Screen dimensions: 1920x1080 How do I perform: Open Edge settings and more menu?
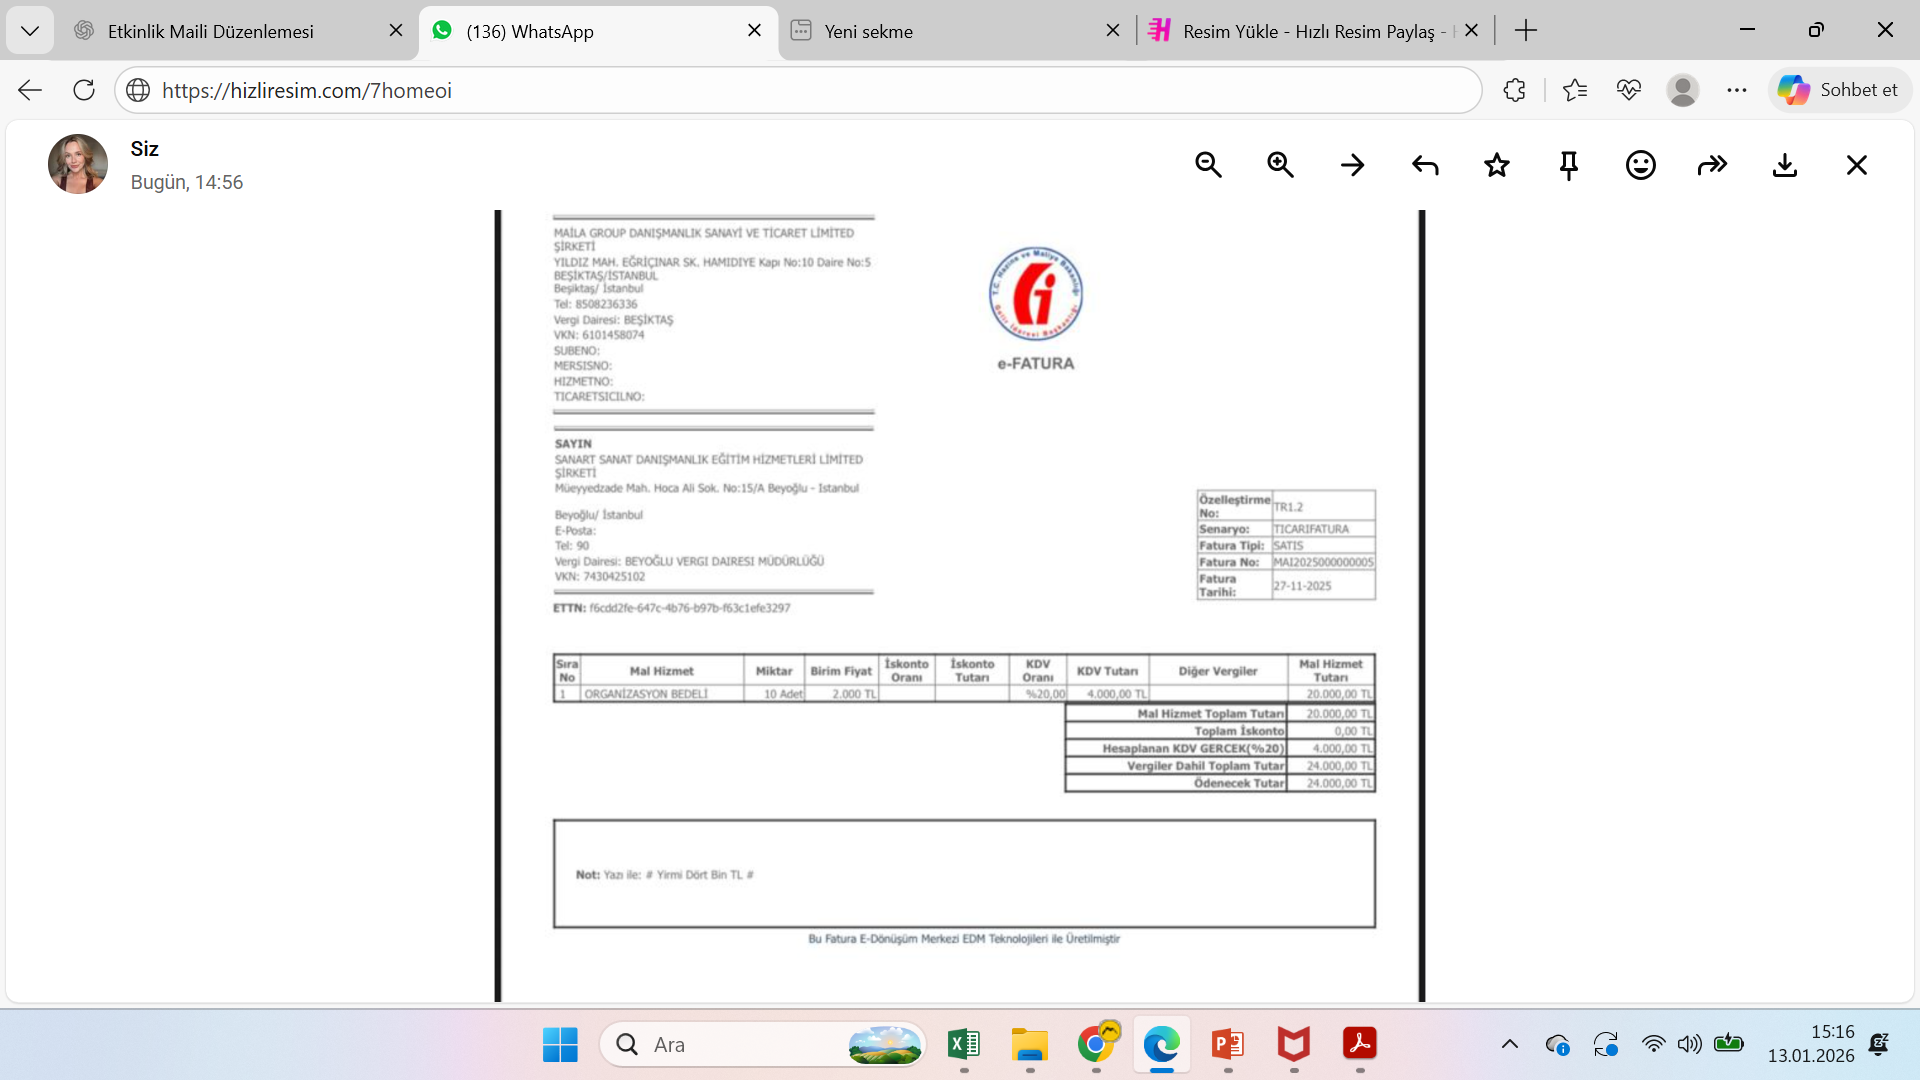coord(1737,90)
